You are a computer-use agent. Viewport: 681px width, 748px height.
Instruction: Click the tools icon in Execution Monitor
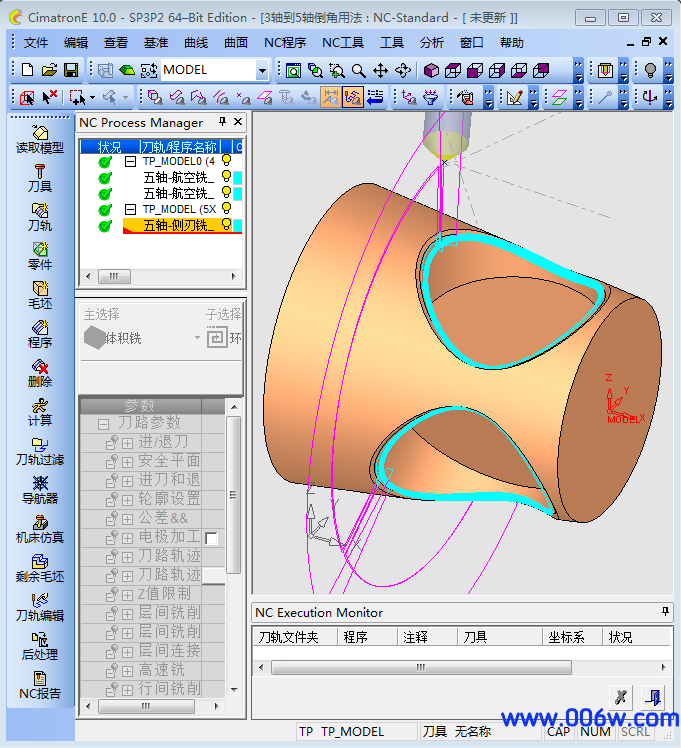(x=621, y=697)
